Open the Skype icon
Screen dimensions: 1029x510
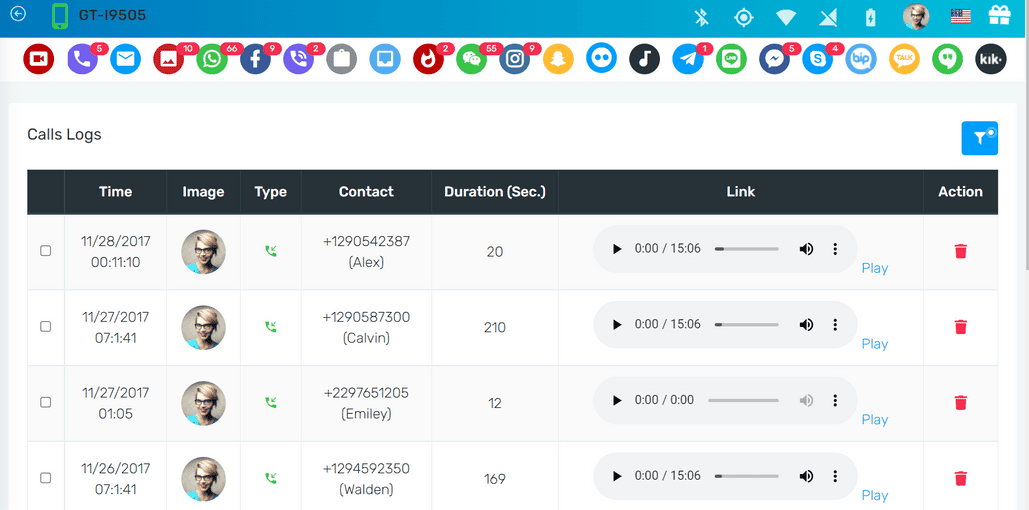point(818,59)
